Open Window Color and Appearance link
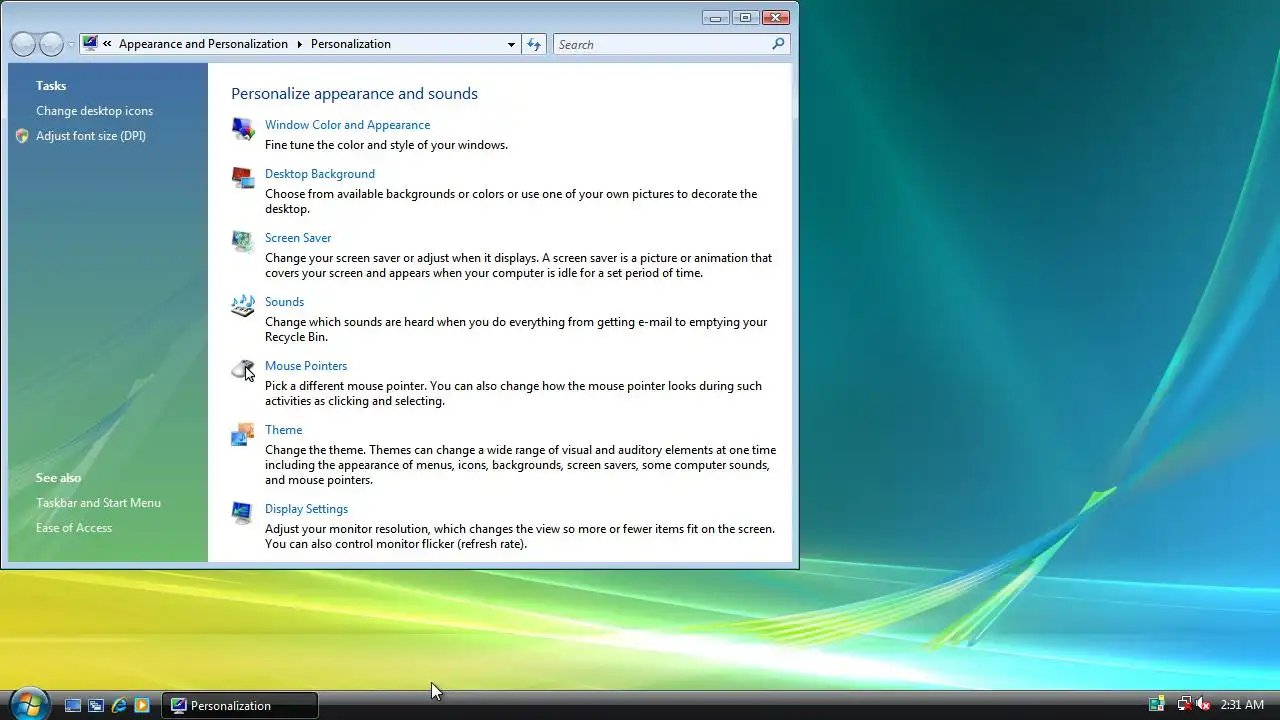This screenshot has height=720, width=1280. point(347,125)
